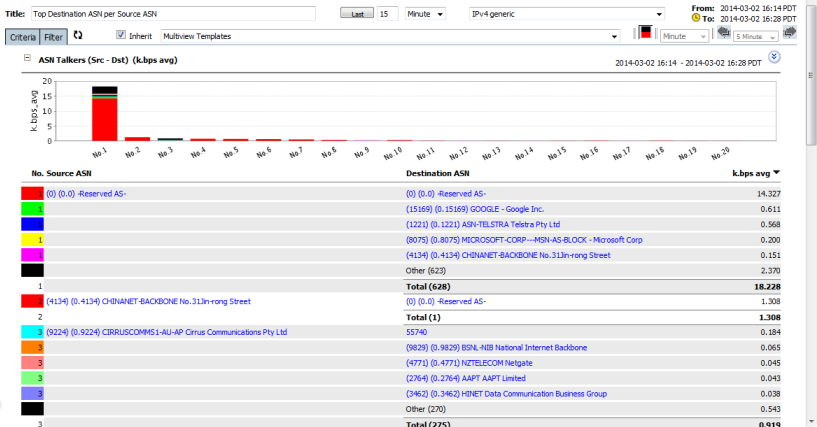Screen dimensions: 817x427
Task: Click the cyan swatch on the CIRRUSCOMMS1 row
Action: pos(32,332)
